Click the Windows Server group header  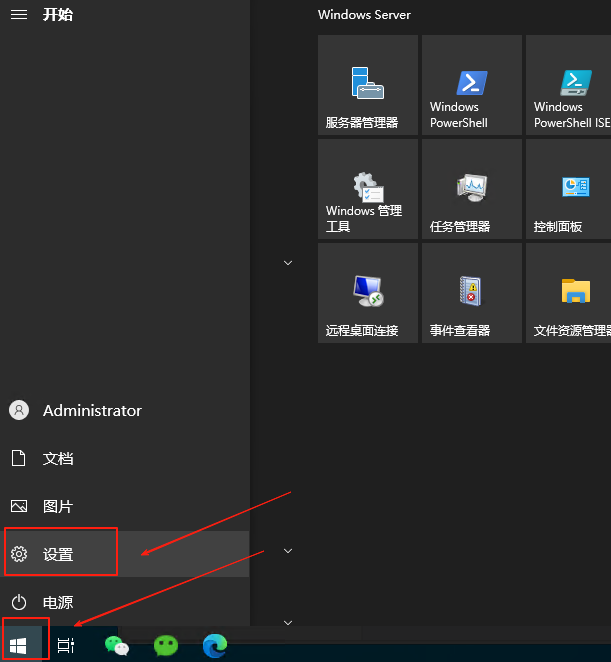[x=364, y=15]
